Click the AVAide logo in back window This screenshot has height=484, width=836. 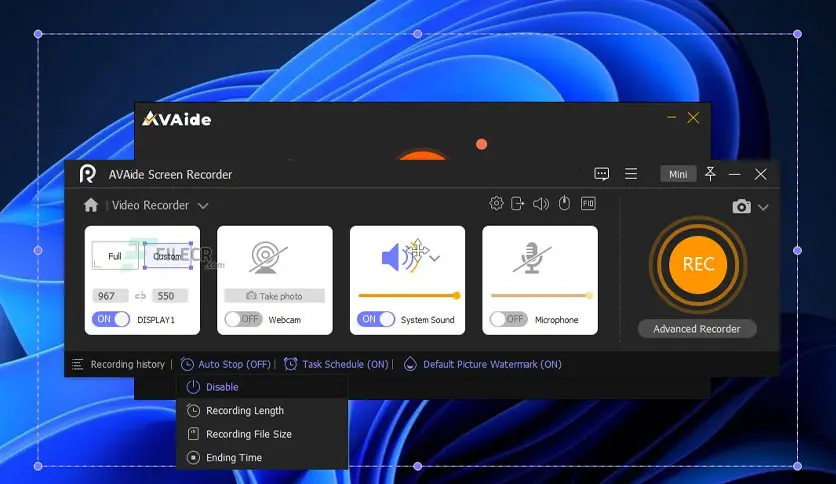[x=176, y=118]
